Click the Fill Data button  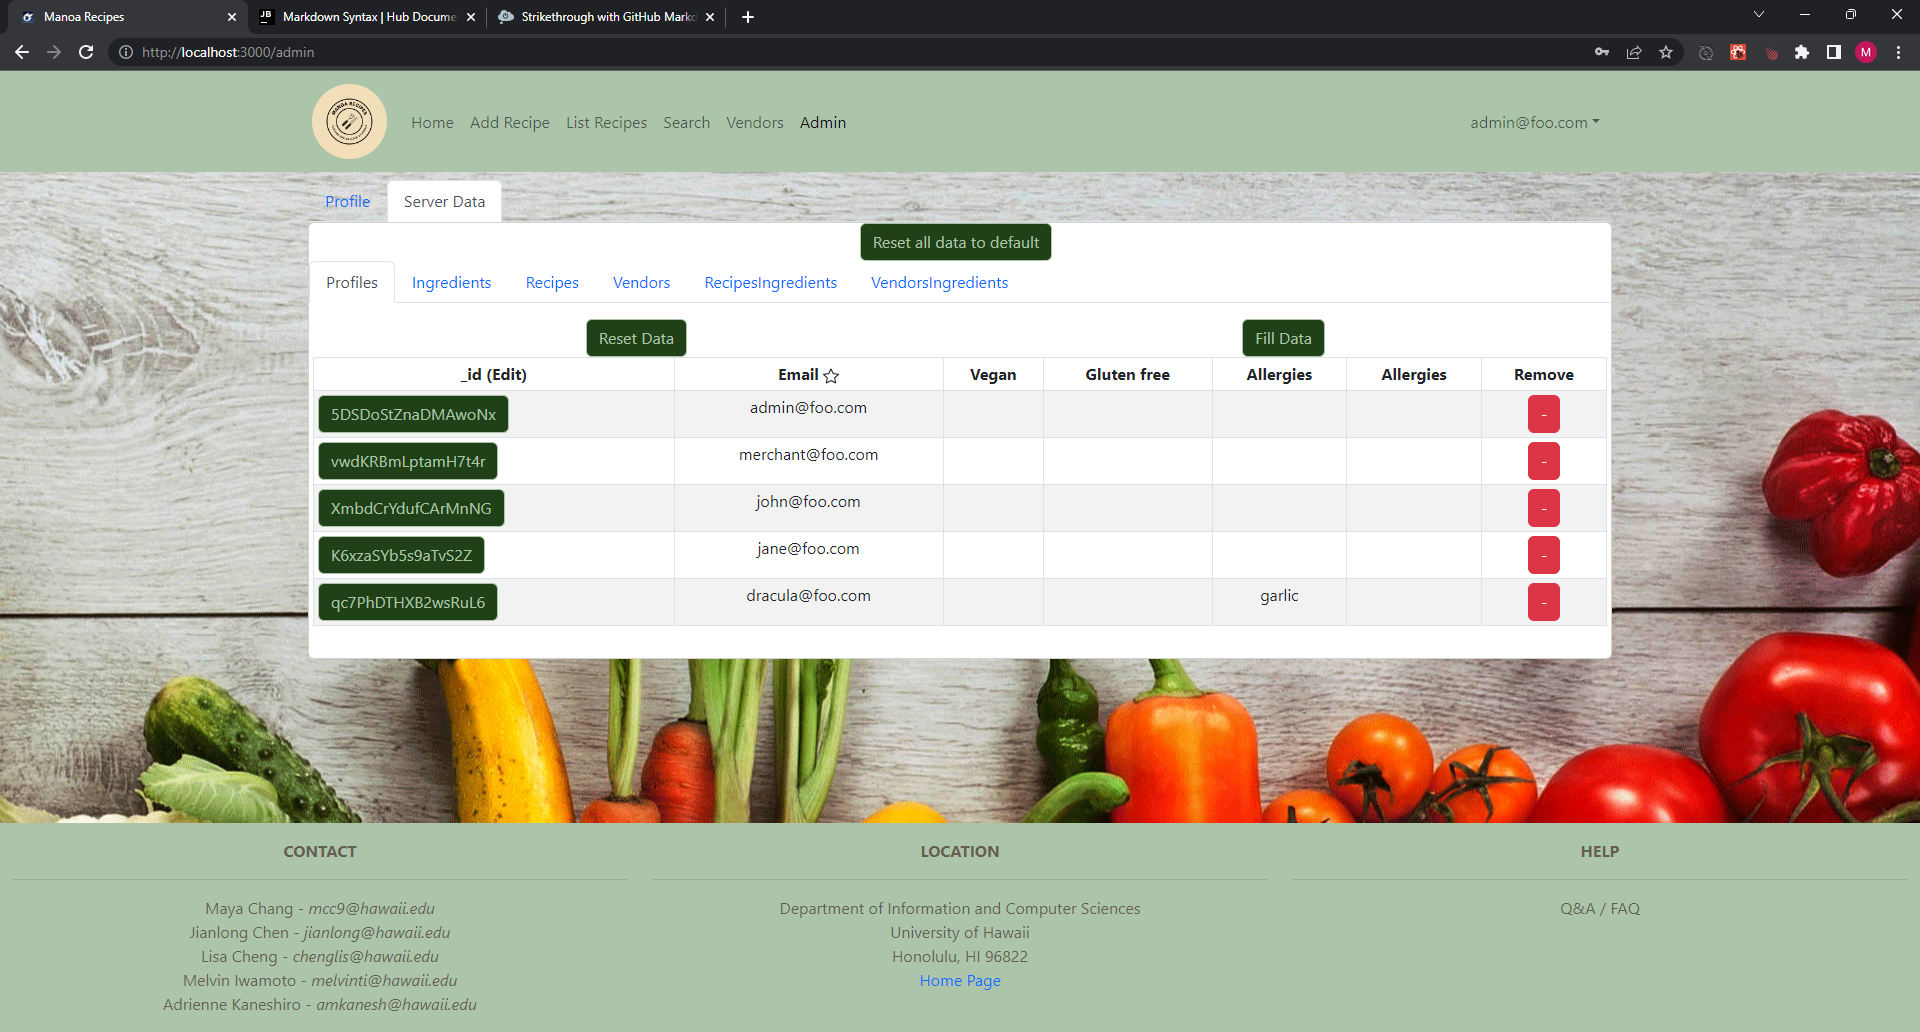pyautogui.click(x=1283, y=338)
